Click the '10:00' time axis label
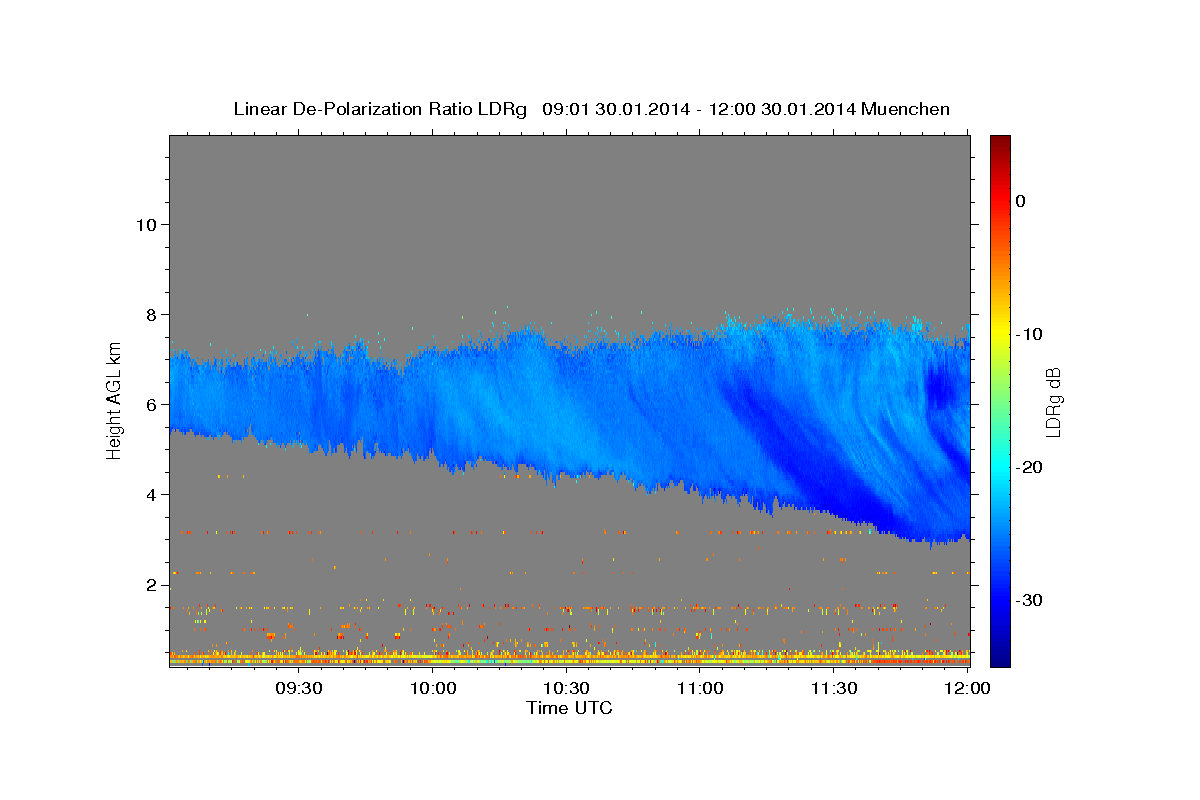The image size is (1200, 800). pyautogui.click(x=433, y=689)
